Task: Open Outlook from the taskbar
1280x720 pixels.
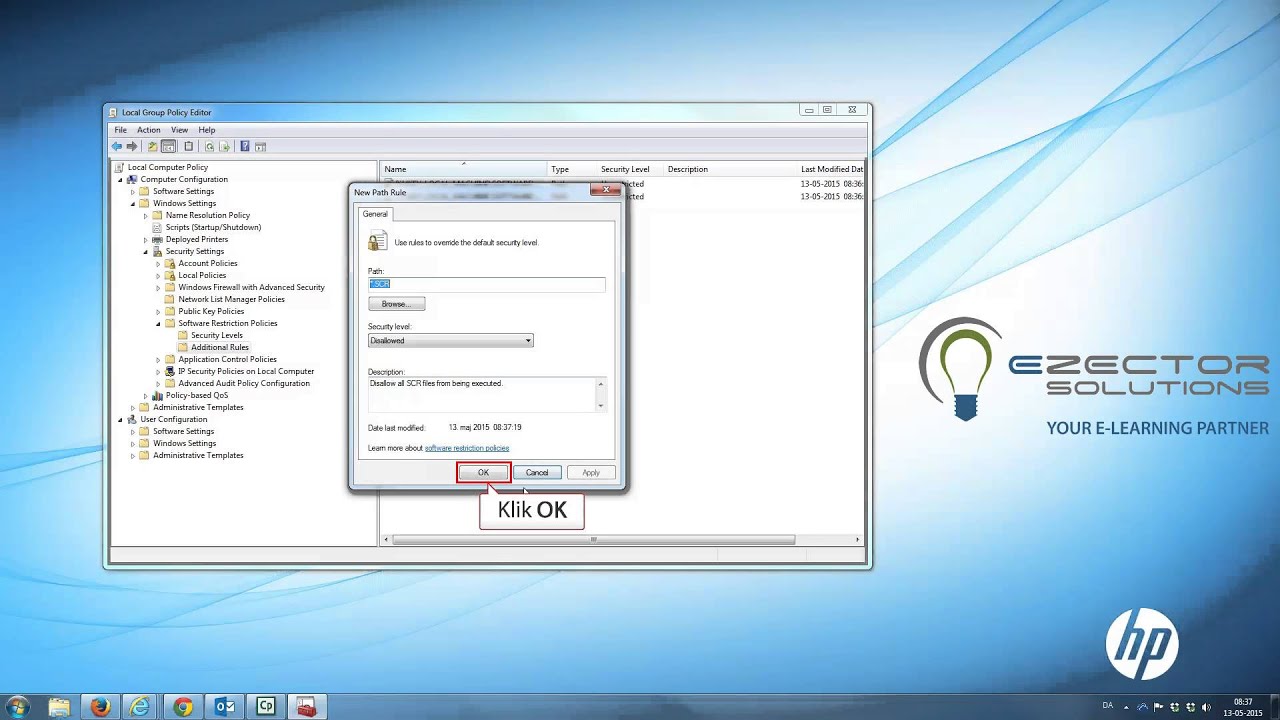Action: pos(224,707)
